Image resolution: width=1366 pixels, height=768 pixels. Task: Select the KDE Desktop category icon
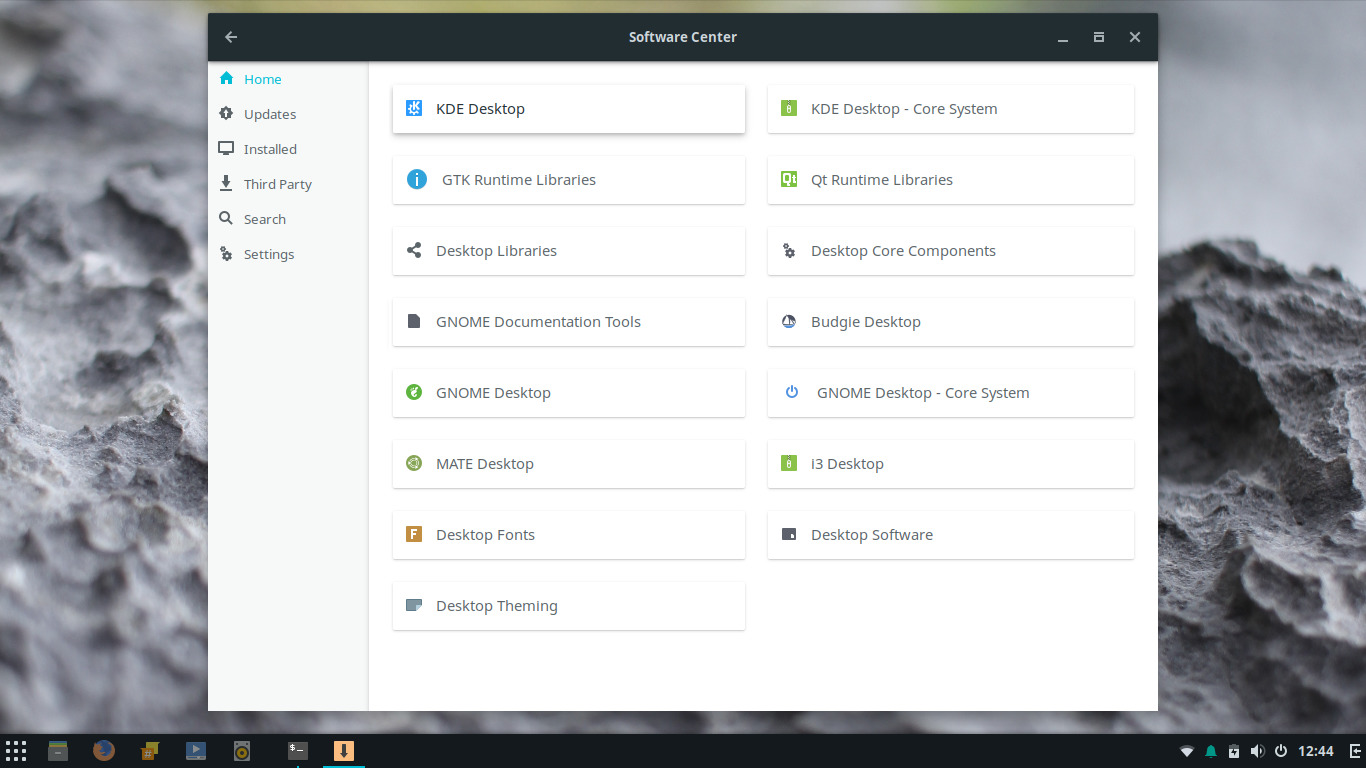pos(414,108)
